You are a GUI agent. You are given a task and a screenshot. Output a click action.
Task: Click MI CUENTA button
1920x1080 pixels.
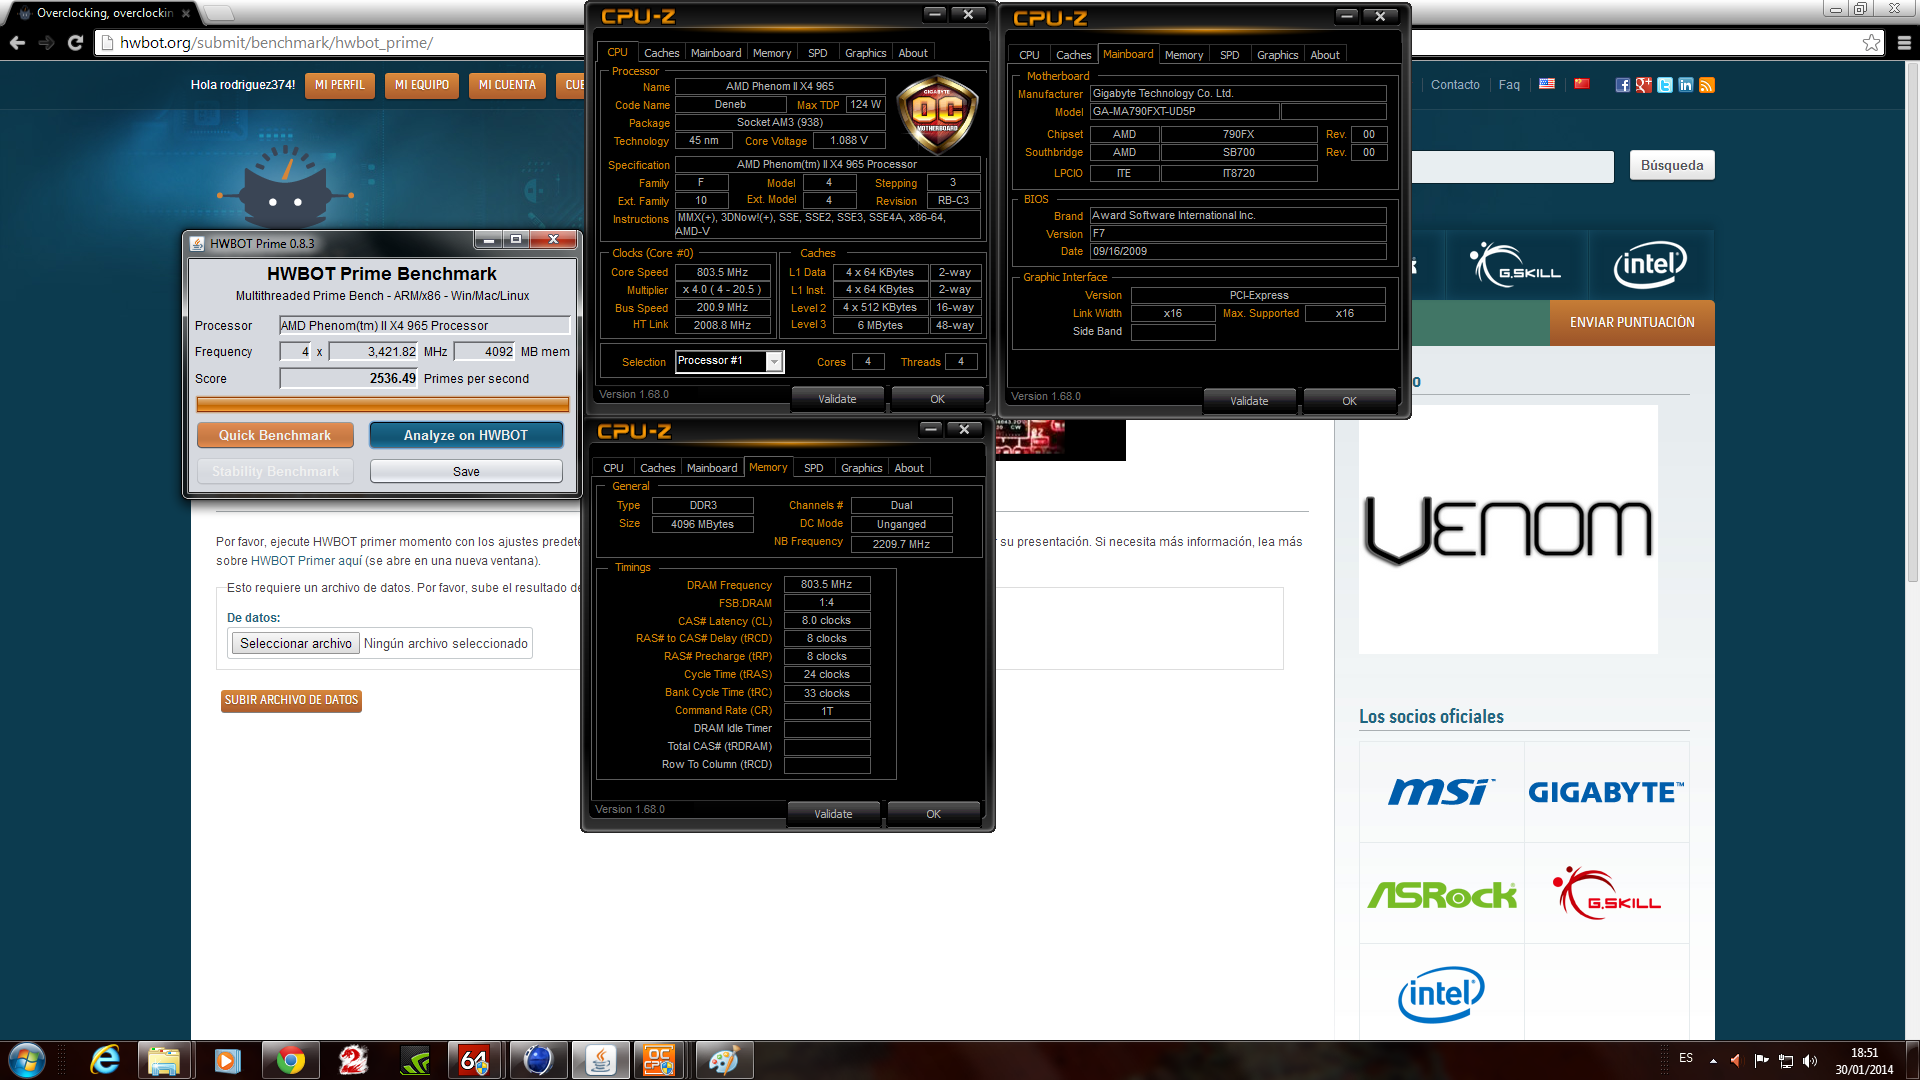pyautogui.click(x=507, y=85)
